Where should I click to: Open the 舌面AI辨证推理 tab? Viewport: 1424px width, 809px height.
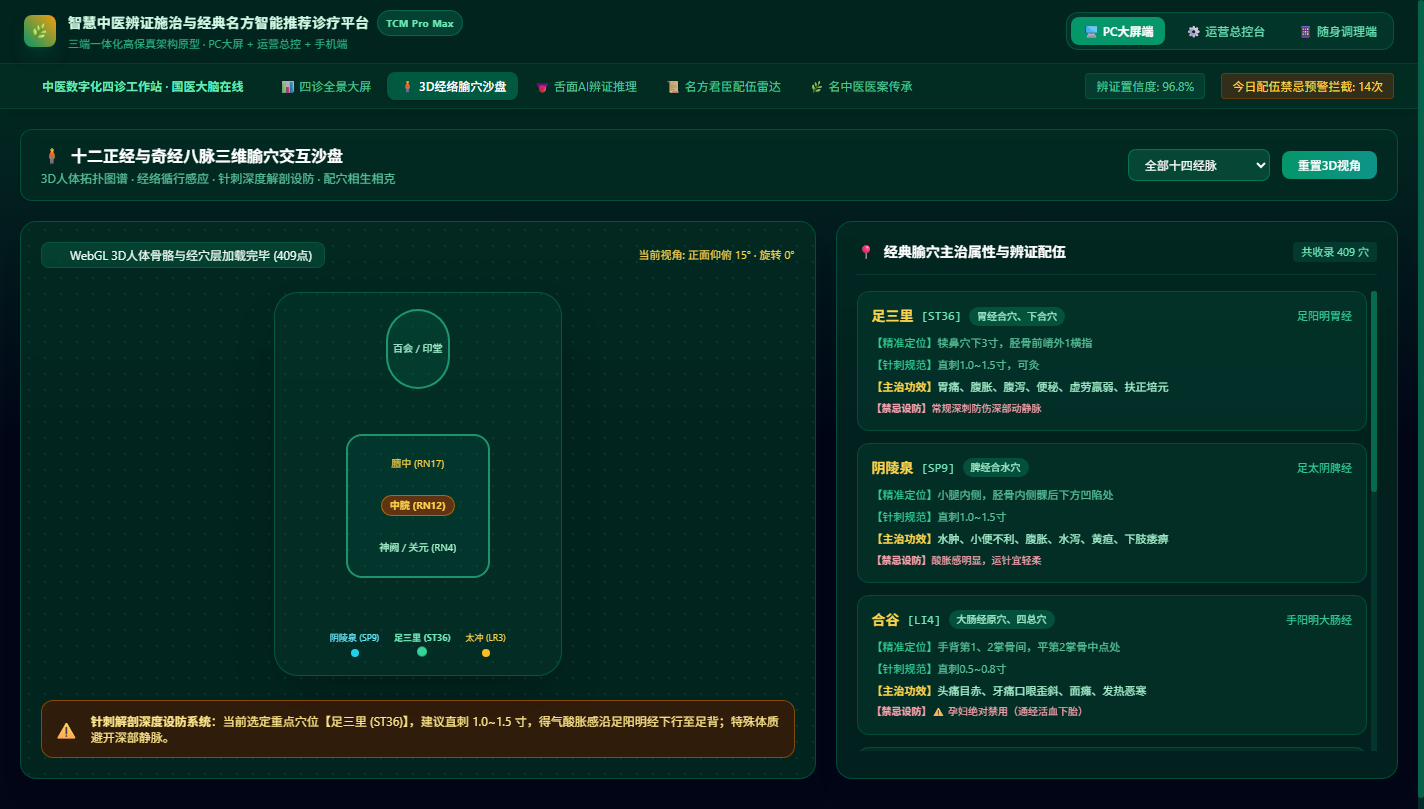[x=586, y=86]
